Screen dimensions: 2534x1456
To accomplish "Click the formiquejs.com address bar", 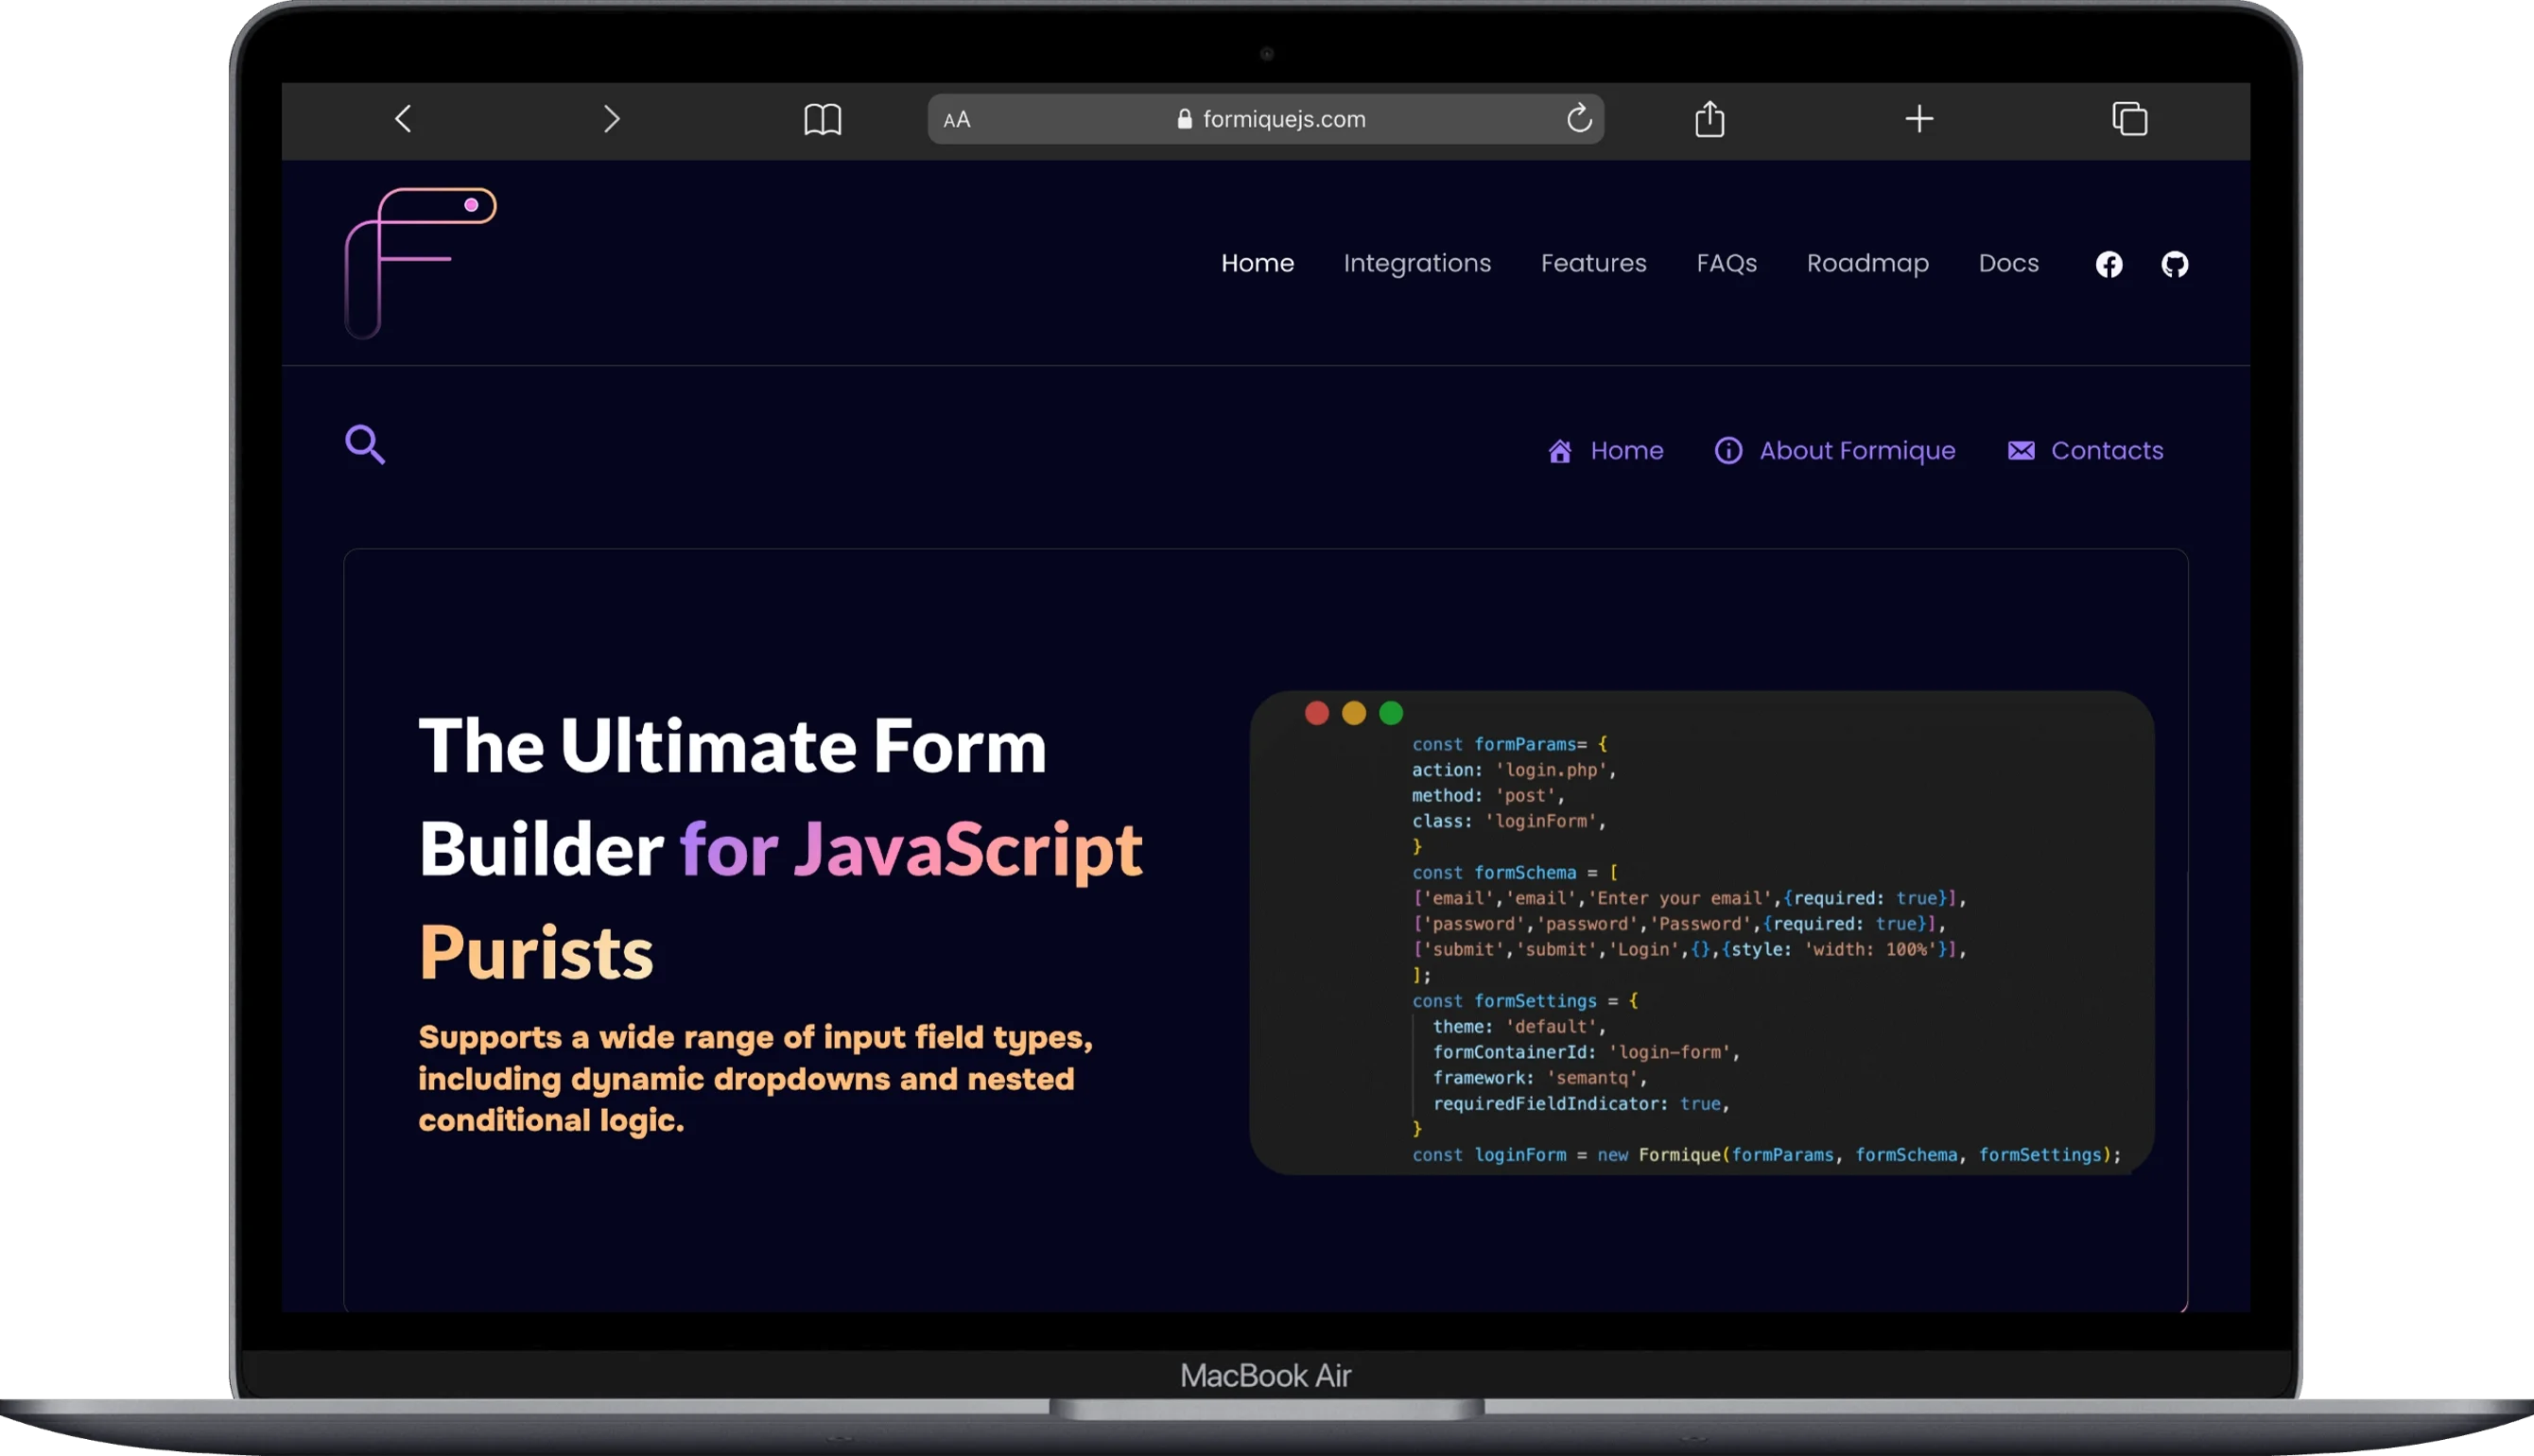I will 1266,119.
